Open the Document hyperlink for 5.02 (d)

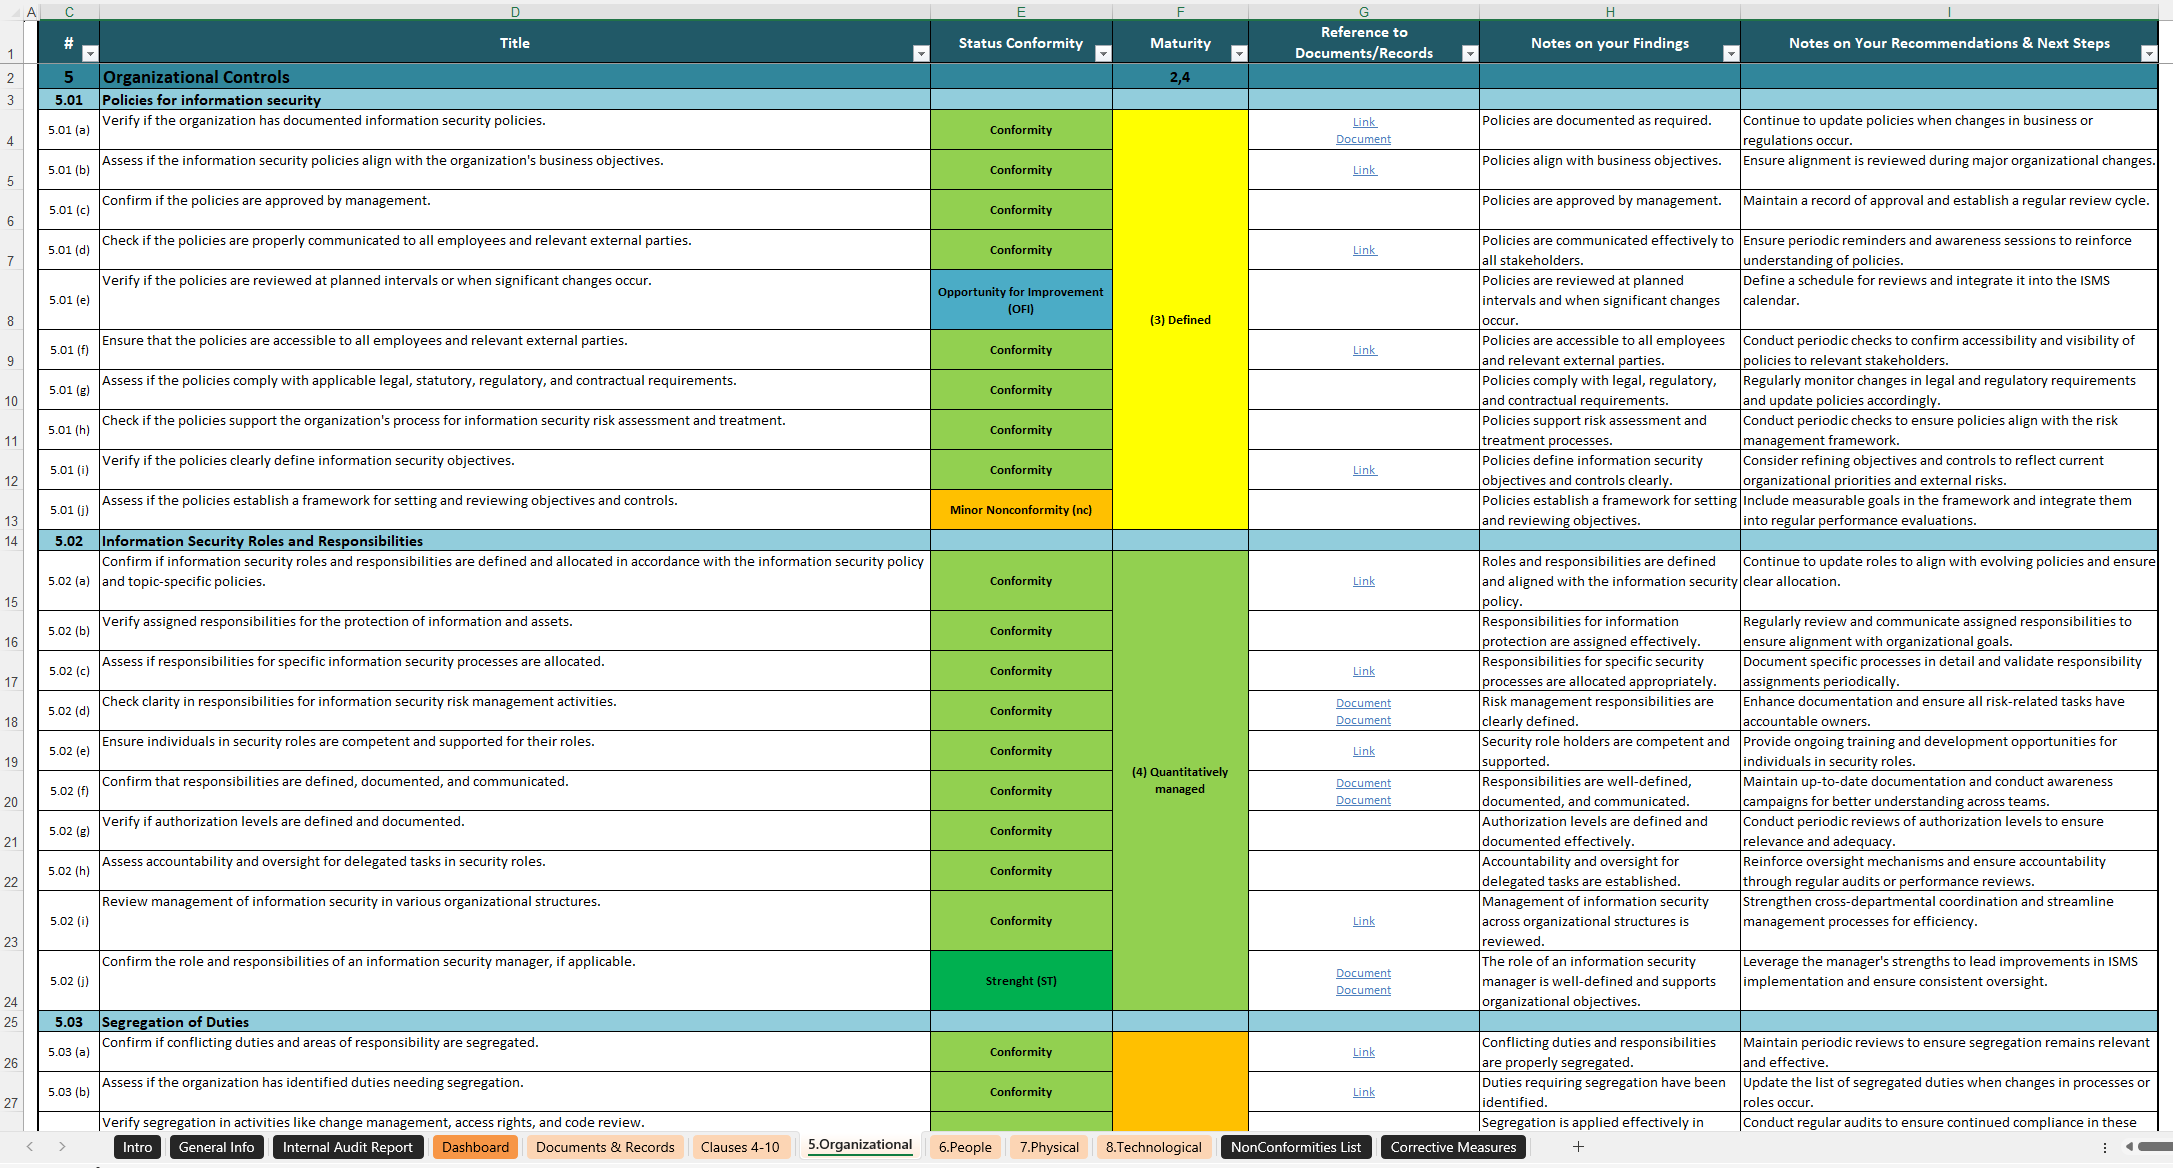(x=1363, y=702)
